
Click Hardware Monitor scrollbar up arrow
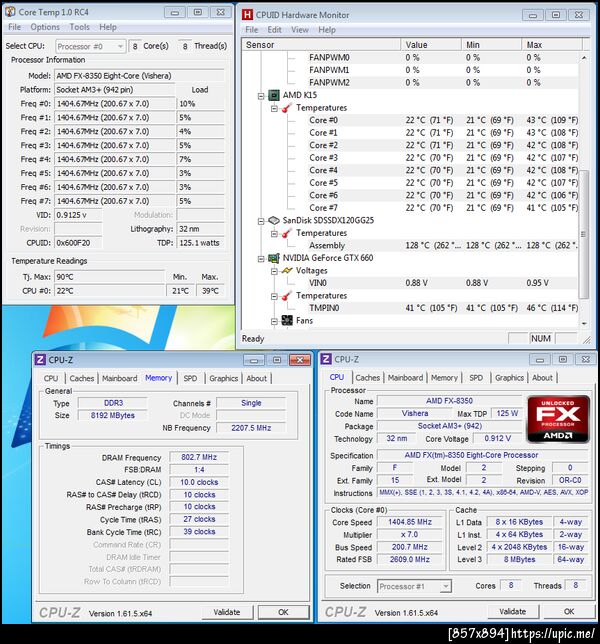[x=584, y=58]
